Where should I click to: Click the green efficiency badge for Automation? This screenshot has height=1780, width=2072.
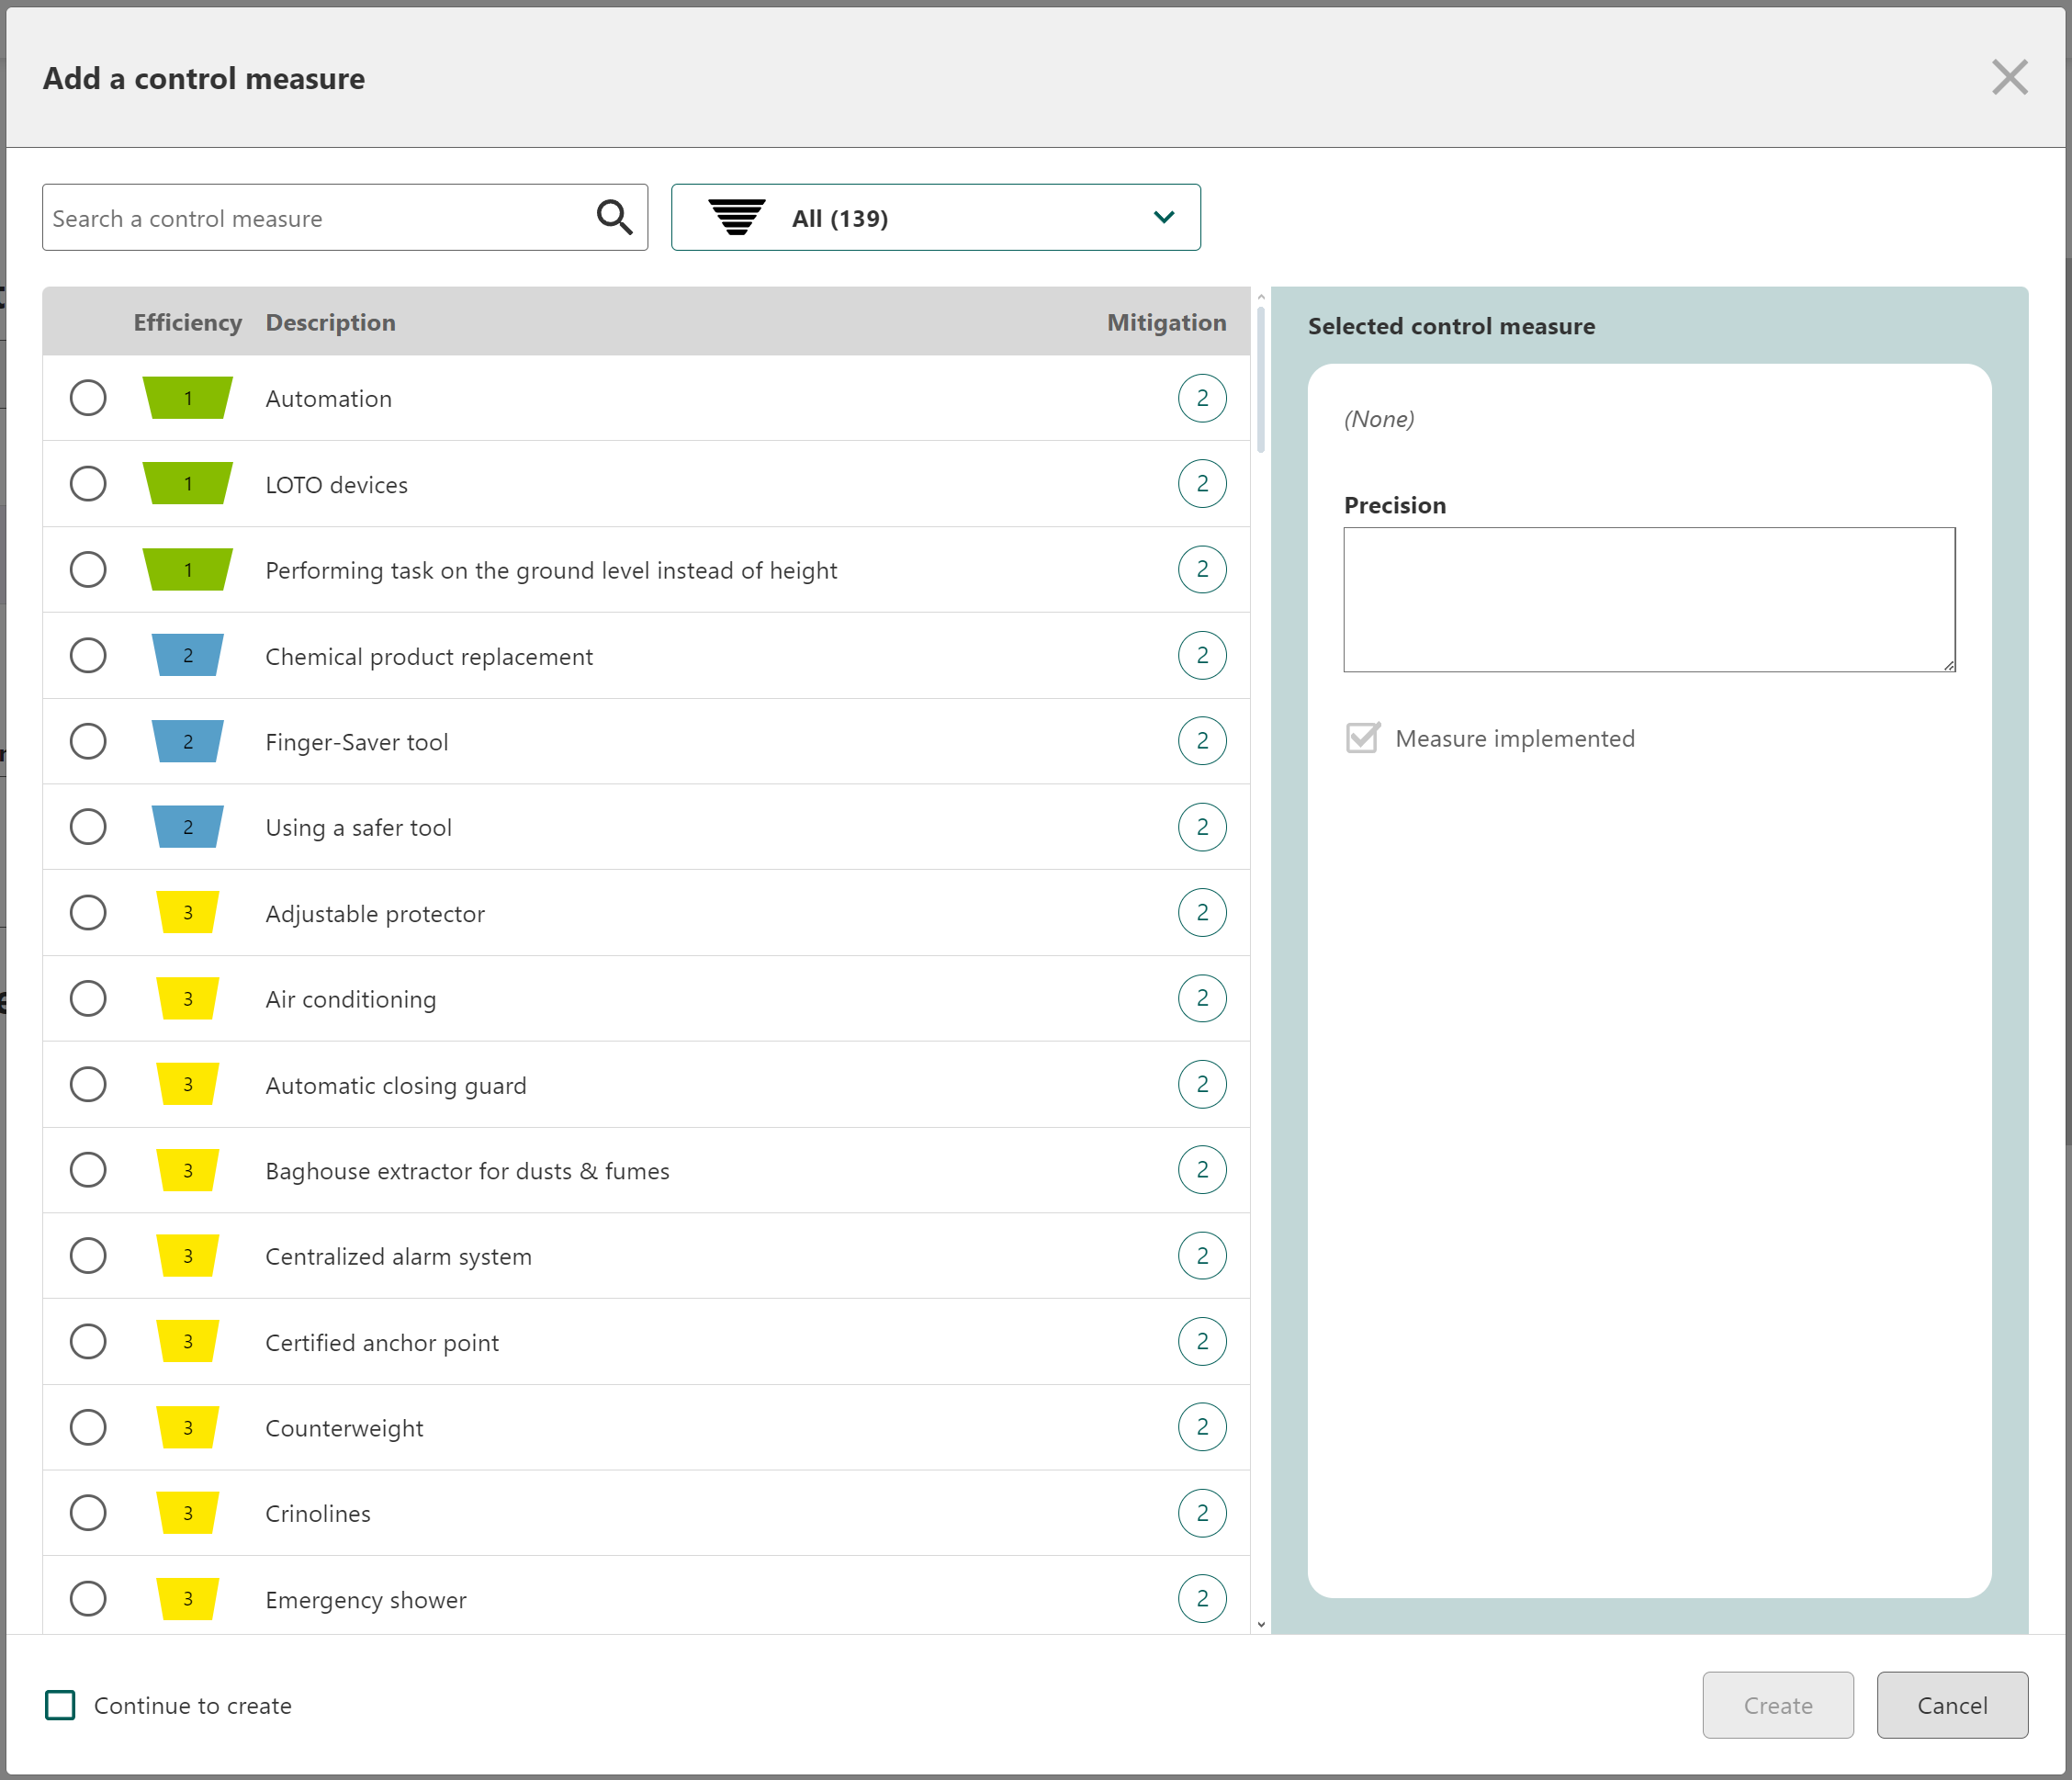pos(187,398)
